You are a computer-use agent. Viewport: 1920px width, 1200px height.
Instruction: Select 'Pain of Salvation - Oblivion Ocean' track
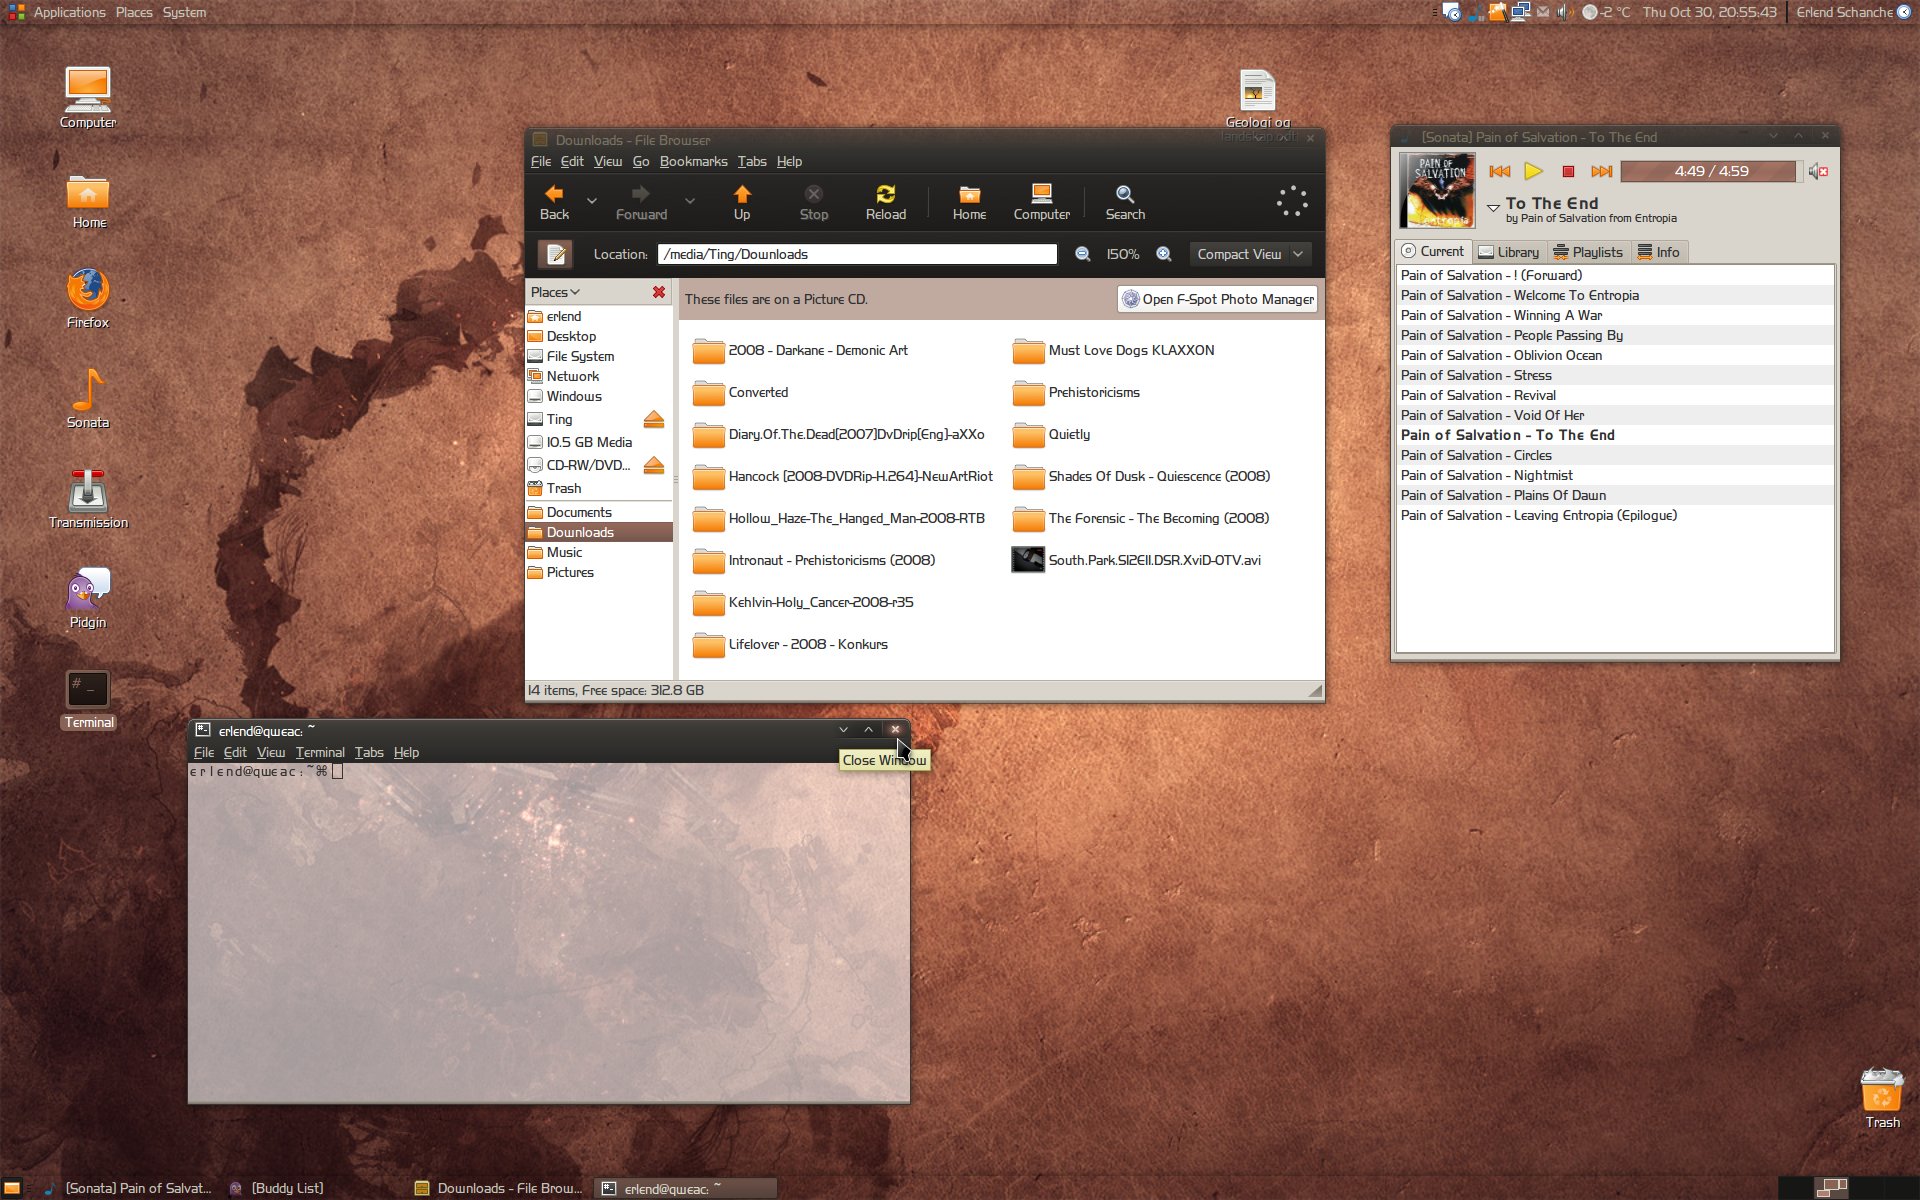click(x=1615, y=355)
